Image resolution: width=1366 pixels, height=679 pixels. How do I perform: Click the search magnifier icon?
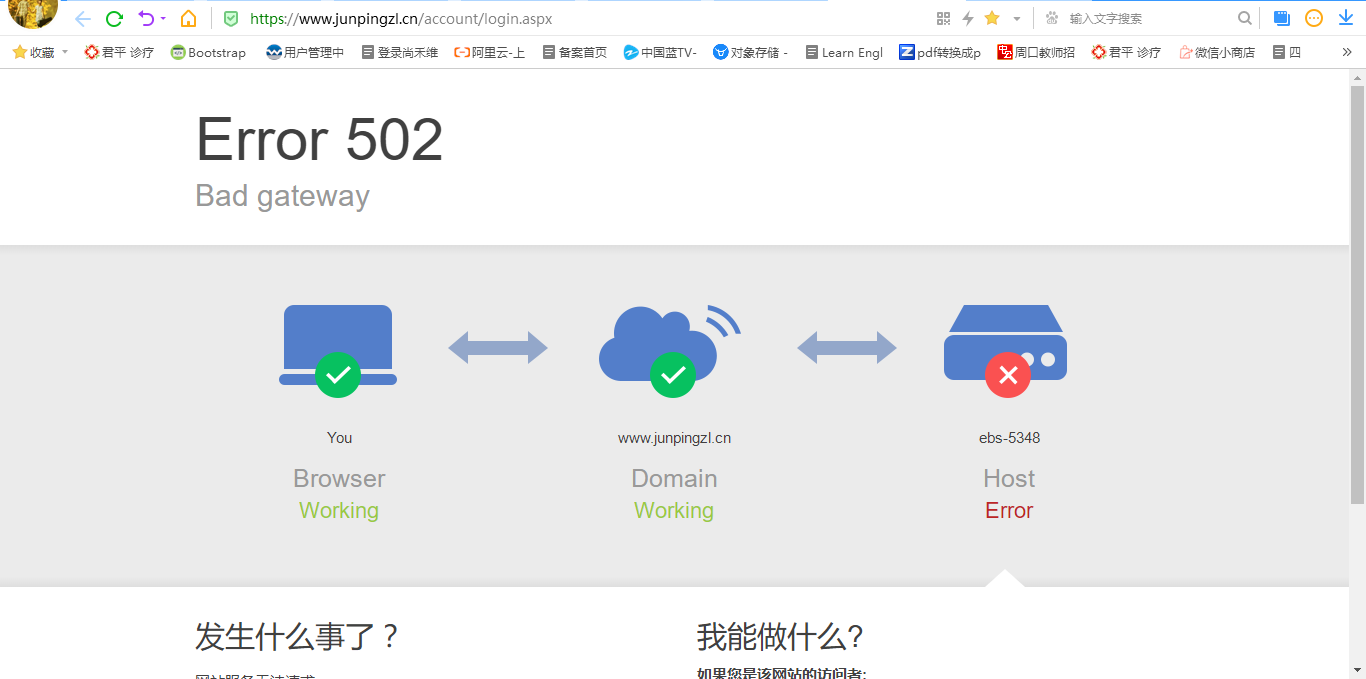[x=1244, y=17]
